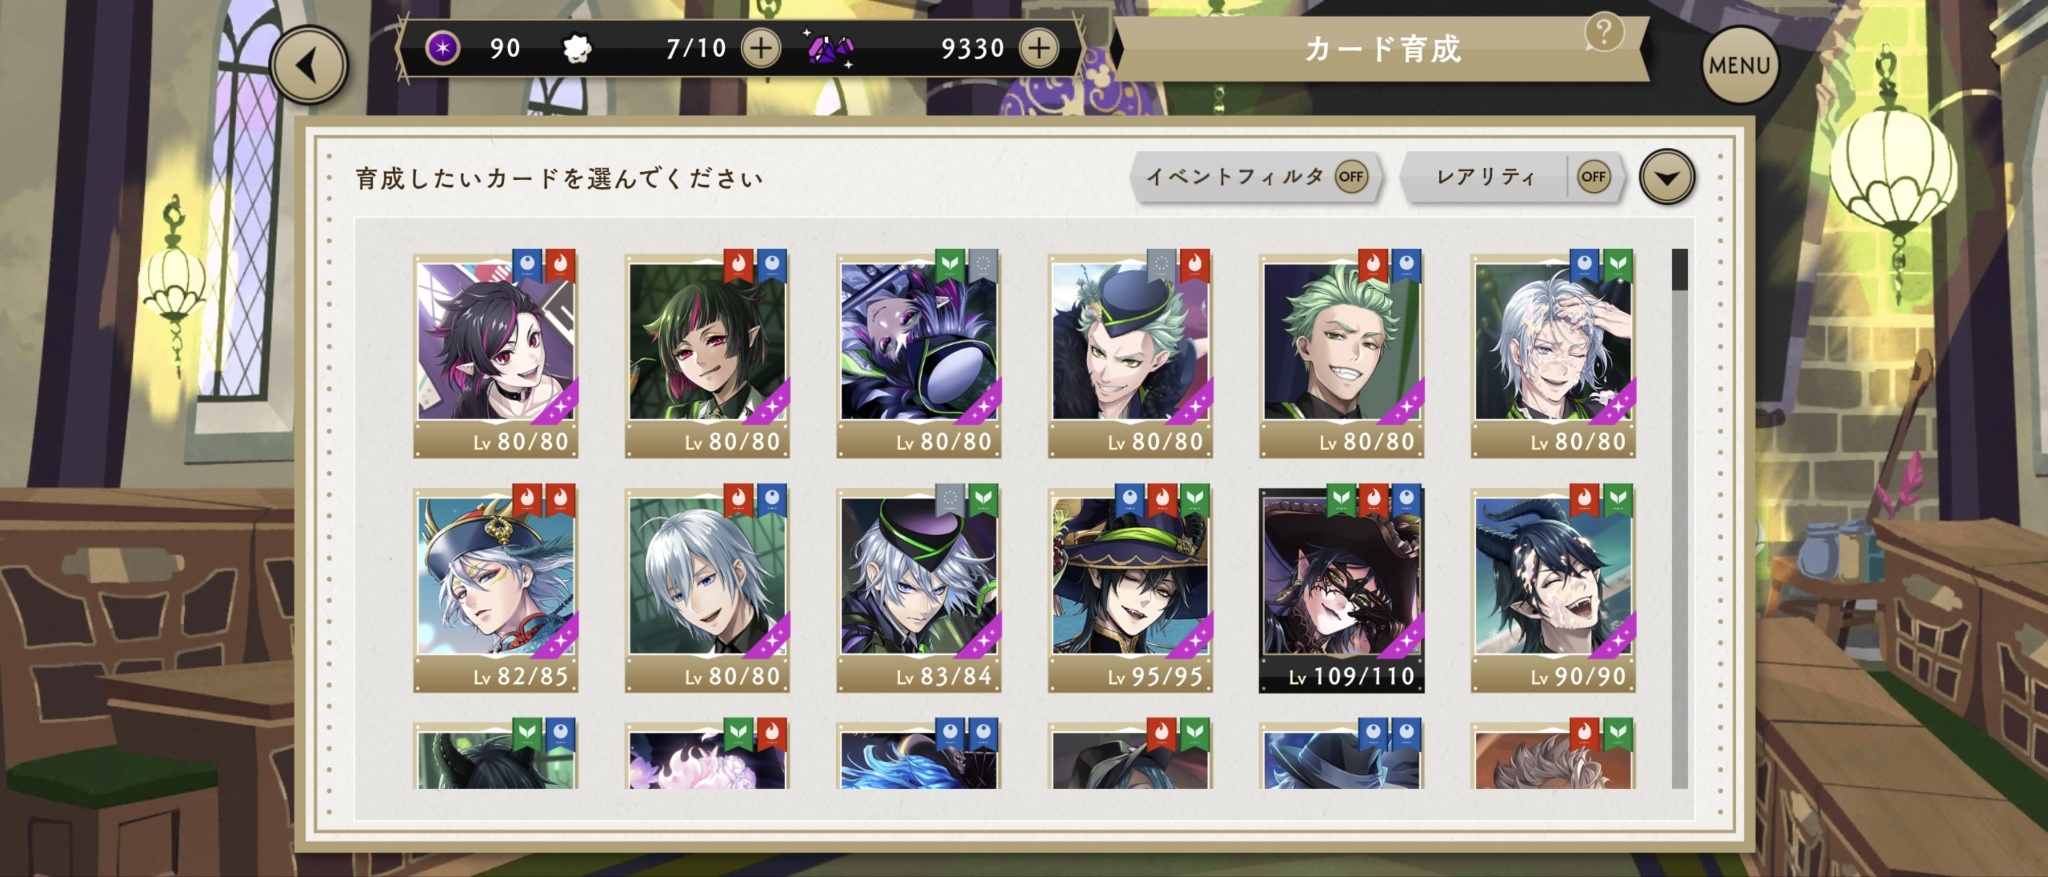Screen dimensions: 2048x877
Task: Click the purple star currency icon
Action: pos(442,47)
